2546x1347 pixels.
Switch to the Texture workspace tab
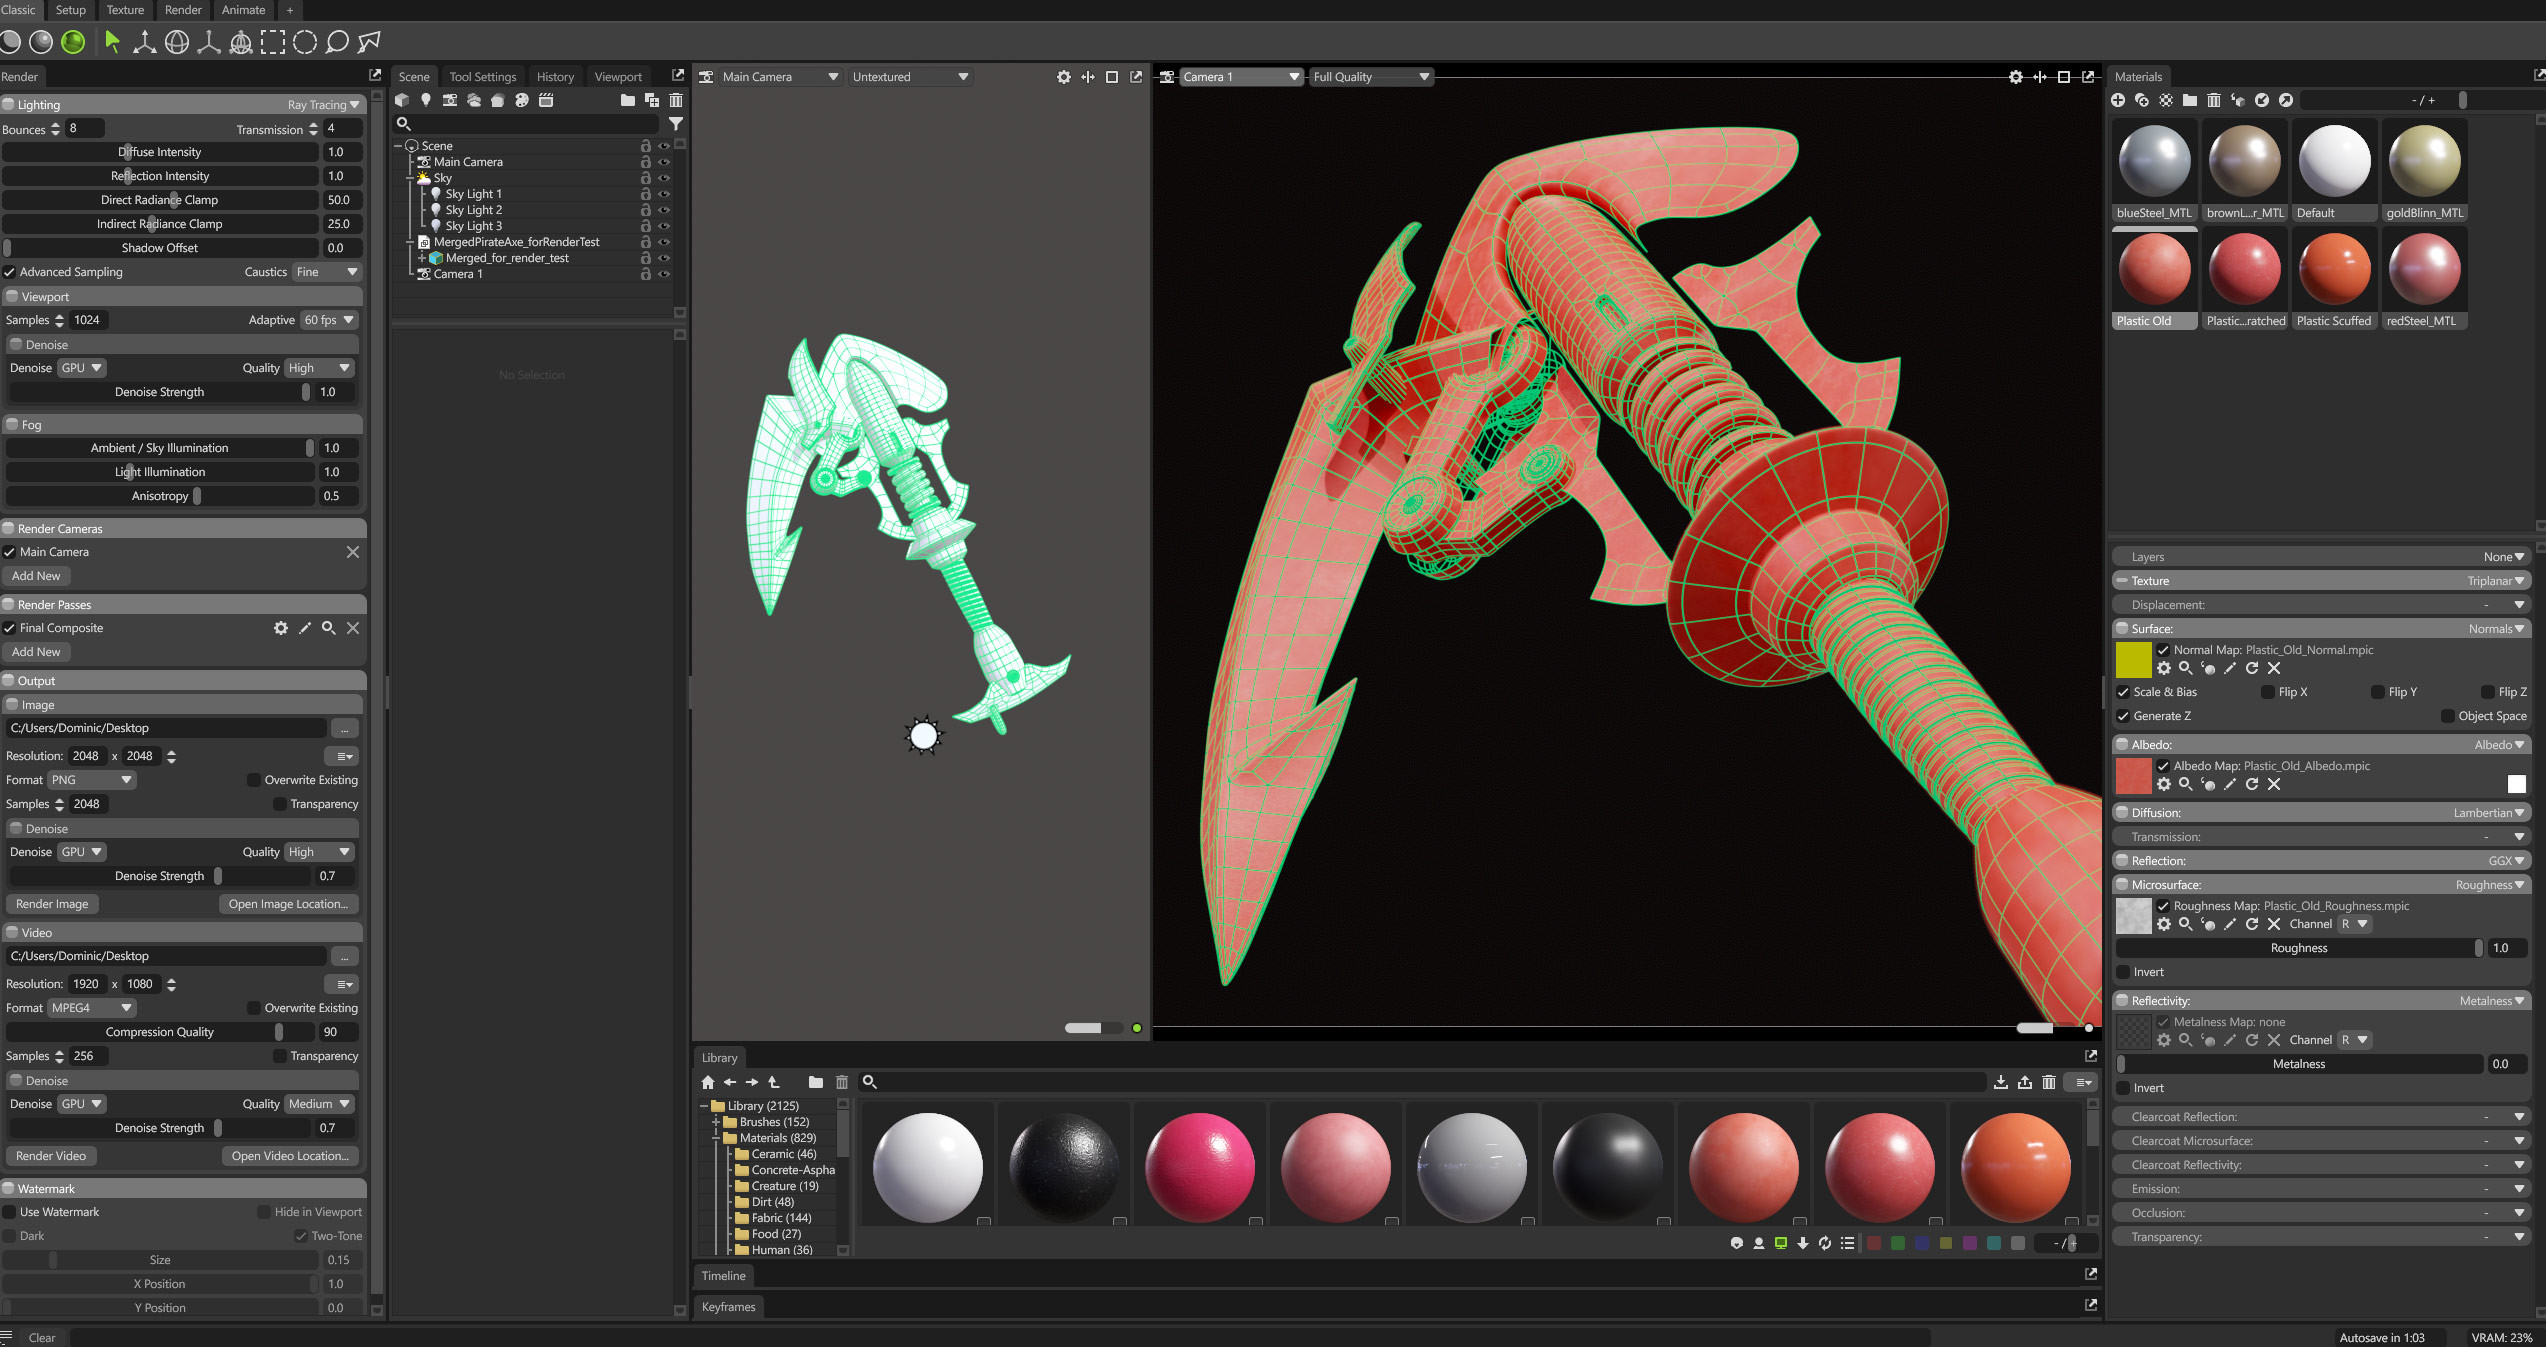[125, 10]
